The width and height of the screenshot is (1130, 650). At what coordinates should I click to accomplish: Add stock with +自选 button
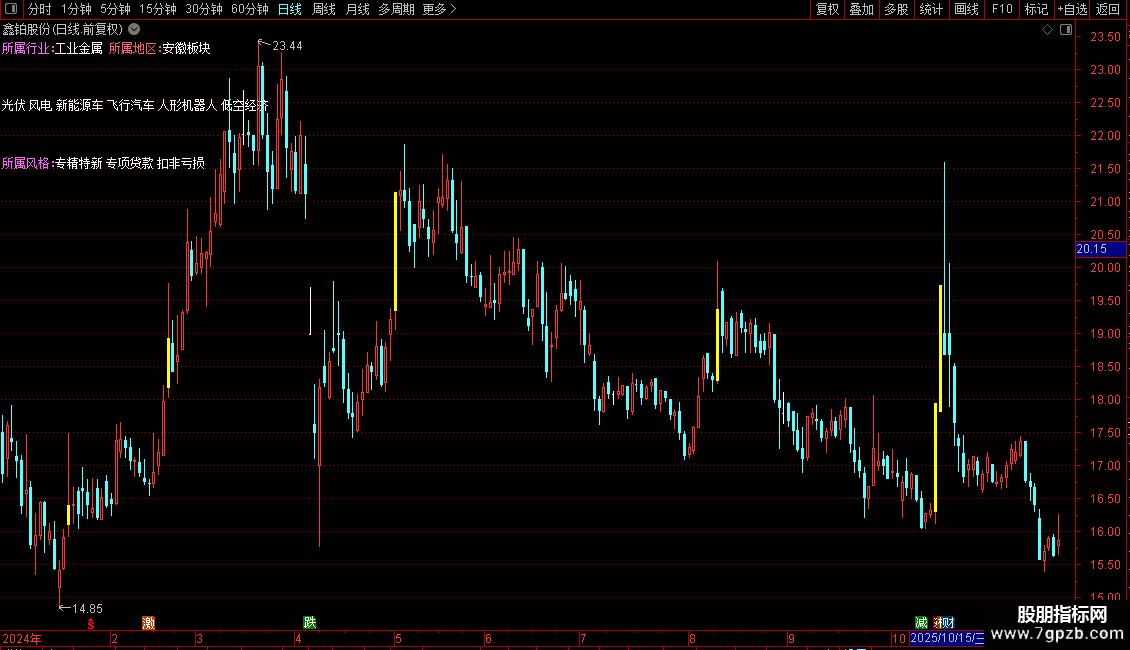tap(1072, 9)
